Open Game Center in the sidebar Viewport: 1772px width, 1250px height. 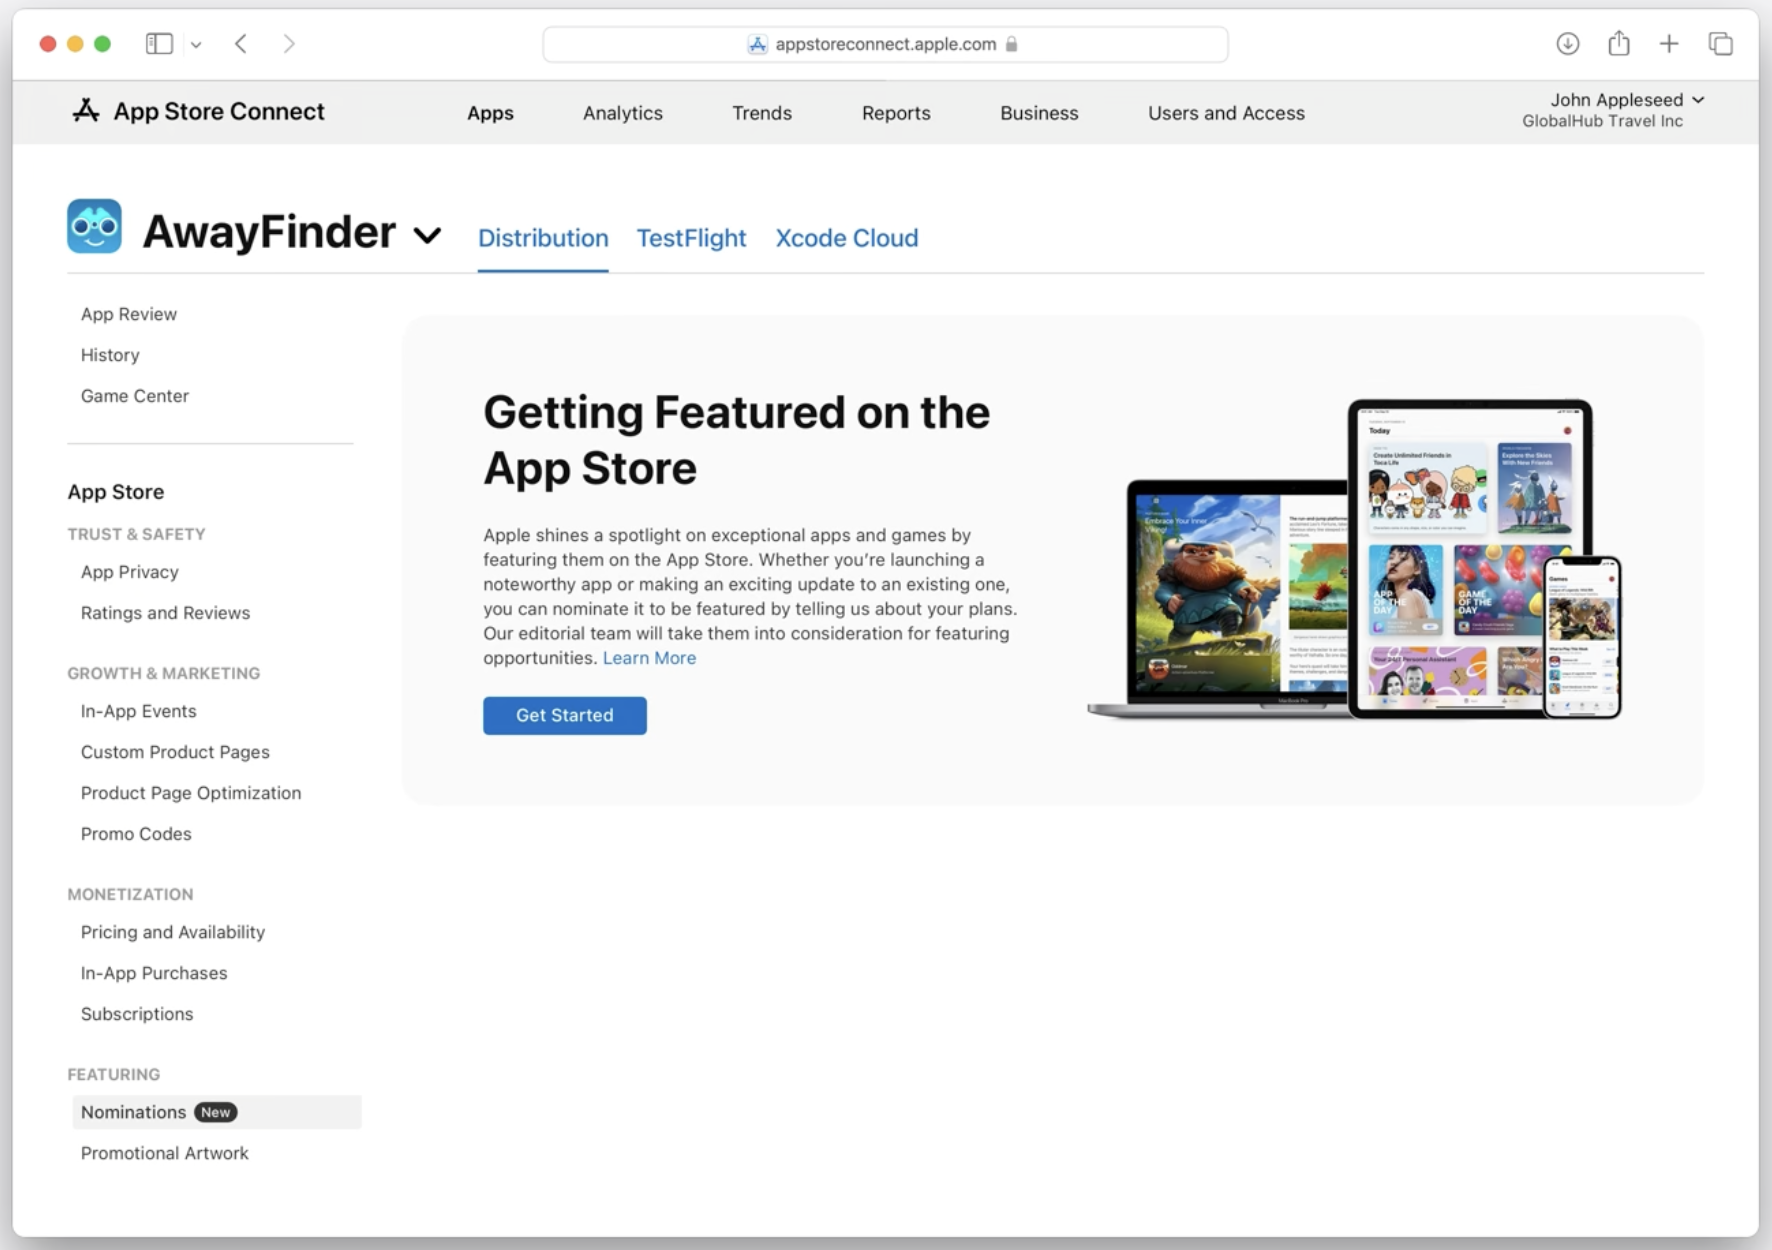135,396
